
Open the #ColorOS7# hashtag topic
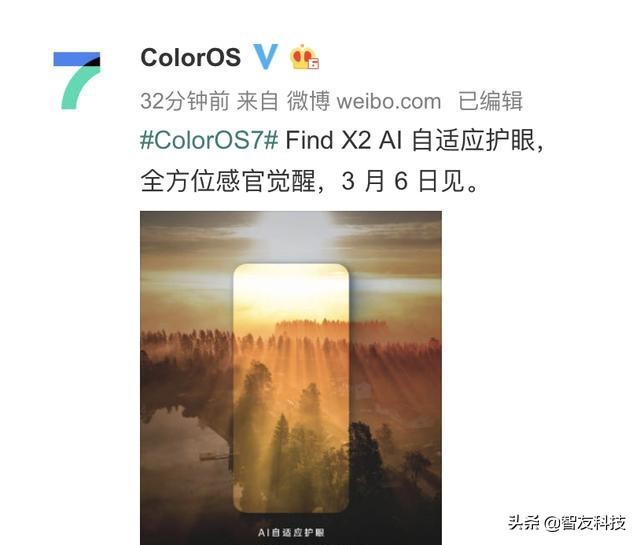[209, 140]
